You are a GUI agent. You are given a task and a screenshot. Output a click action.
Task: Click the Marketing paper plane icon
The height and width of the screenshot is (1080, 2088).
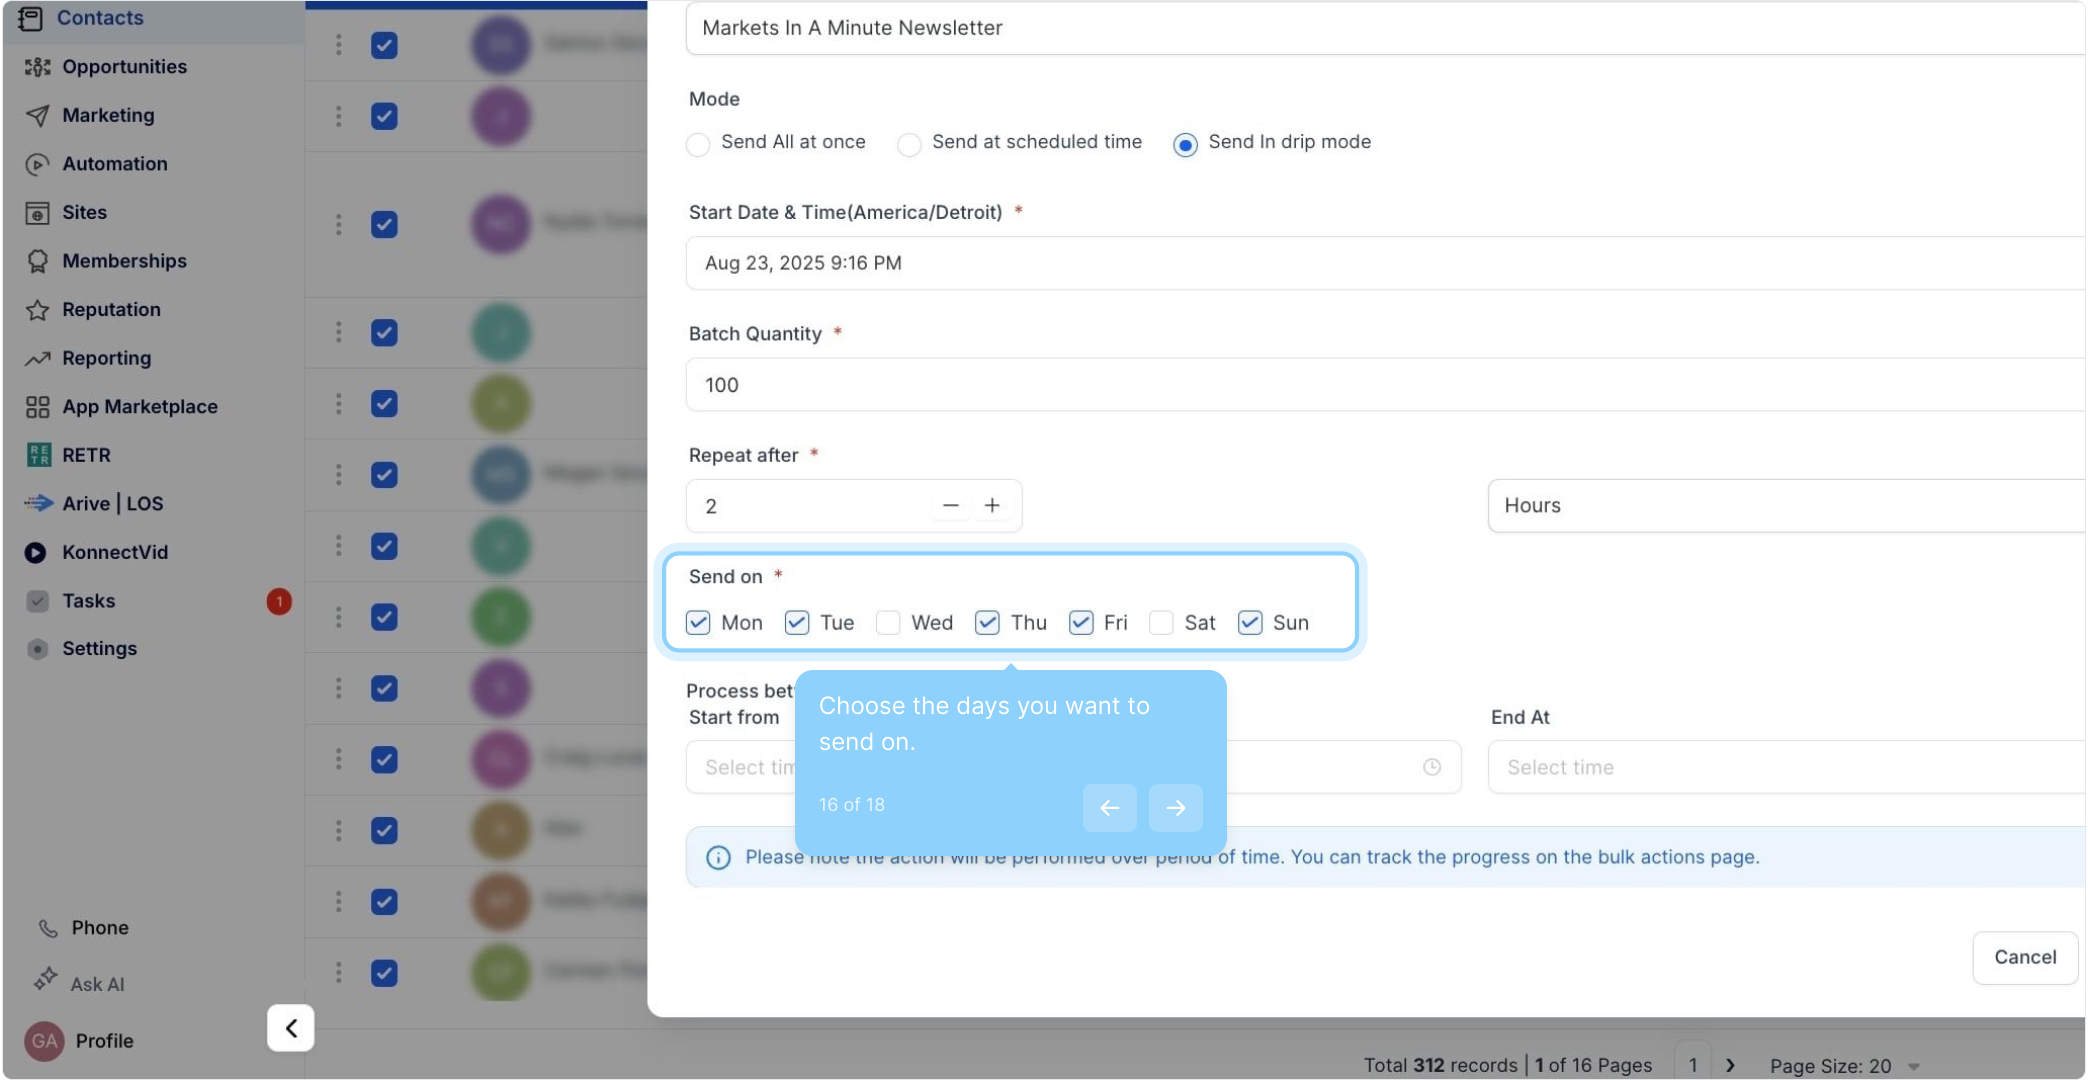[x=37, y=116]
